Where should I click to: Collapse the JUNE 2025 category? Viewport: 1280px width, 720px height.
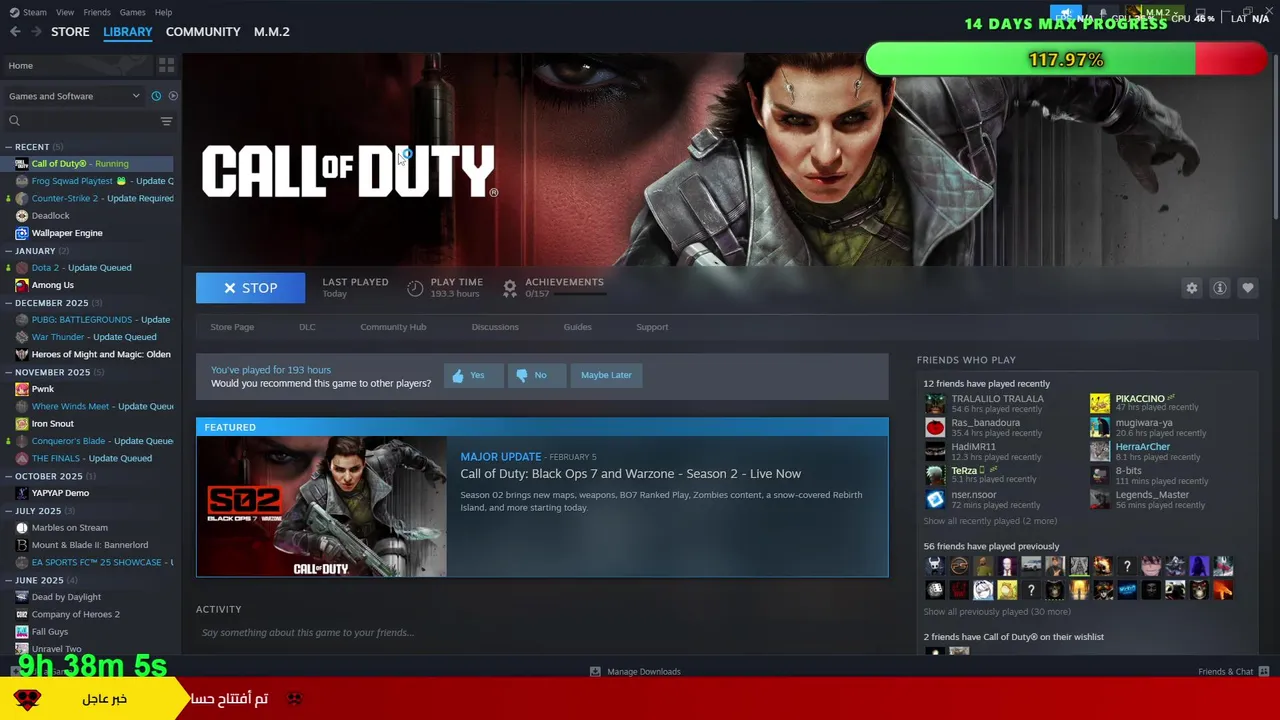click(x=9, y=580)
